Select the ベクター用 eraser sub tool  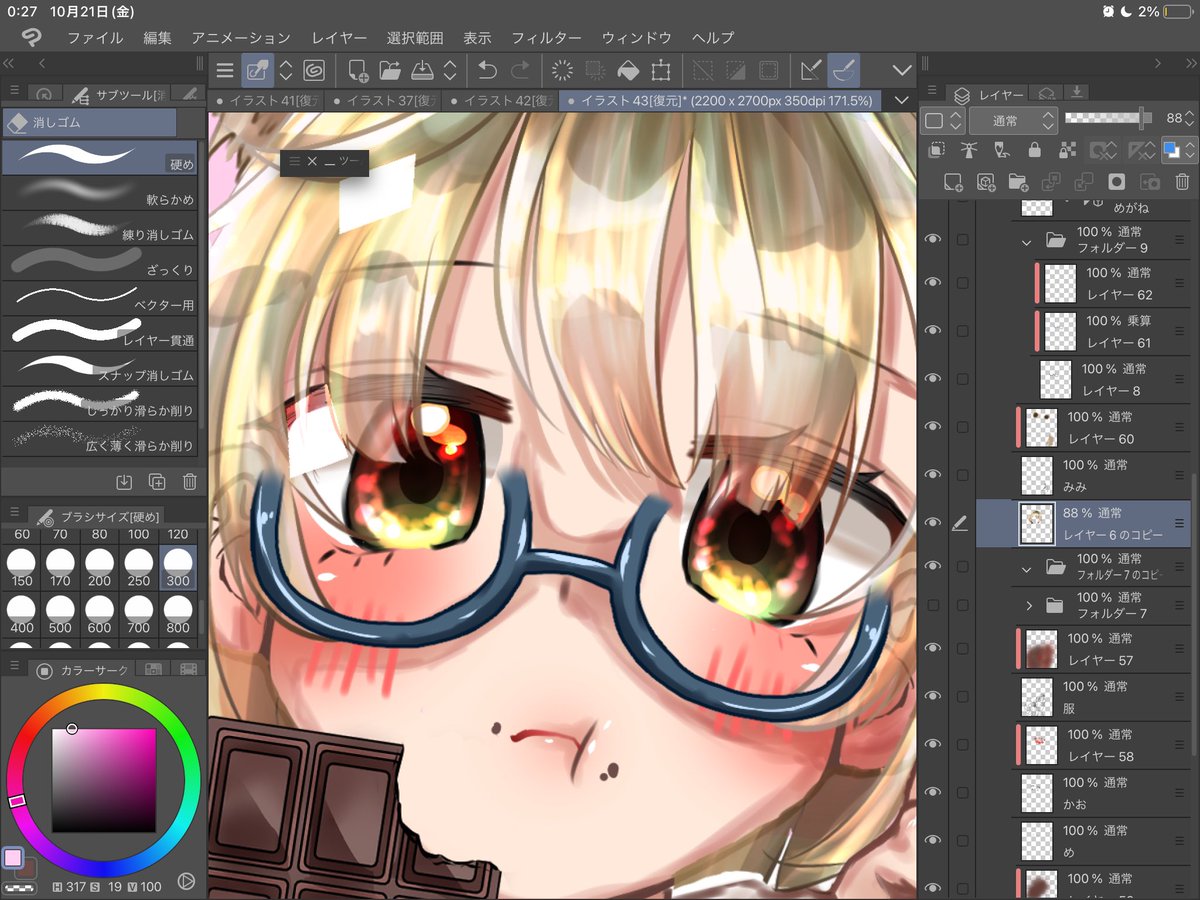coord(100,299)
